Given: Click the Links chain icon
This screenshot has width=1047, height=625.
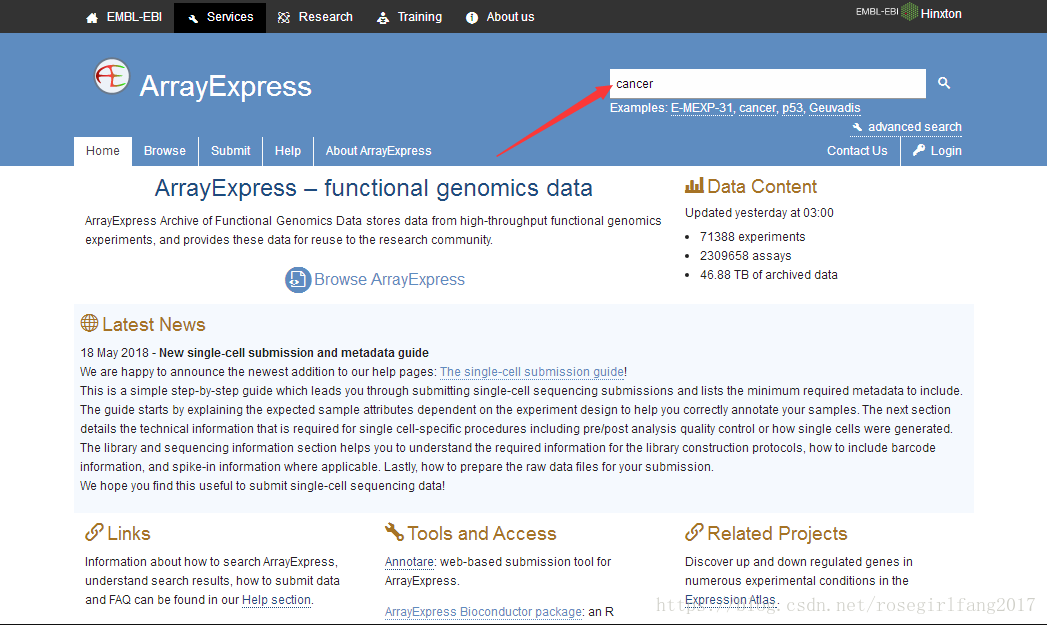Looking at the screenshot, I should pos(94,532).
